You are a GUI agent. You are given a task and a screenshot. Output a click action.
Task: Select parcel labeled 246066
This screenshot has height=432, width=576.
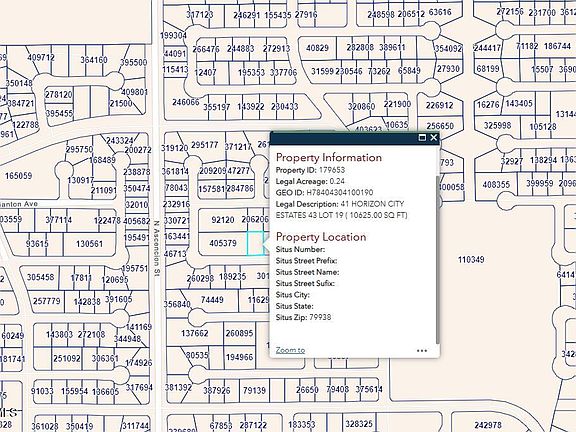[x=186, y=102]
